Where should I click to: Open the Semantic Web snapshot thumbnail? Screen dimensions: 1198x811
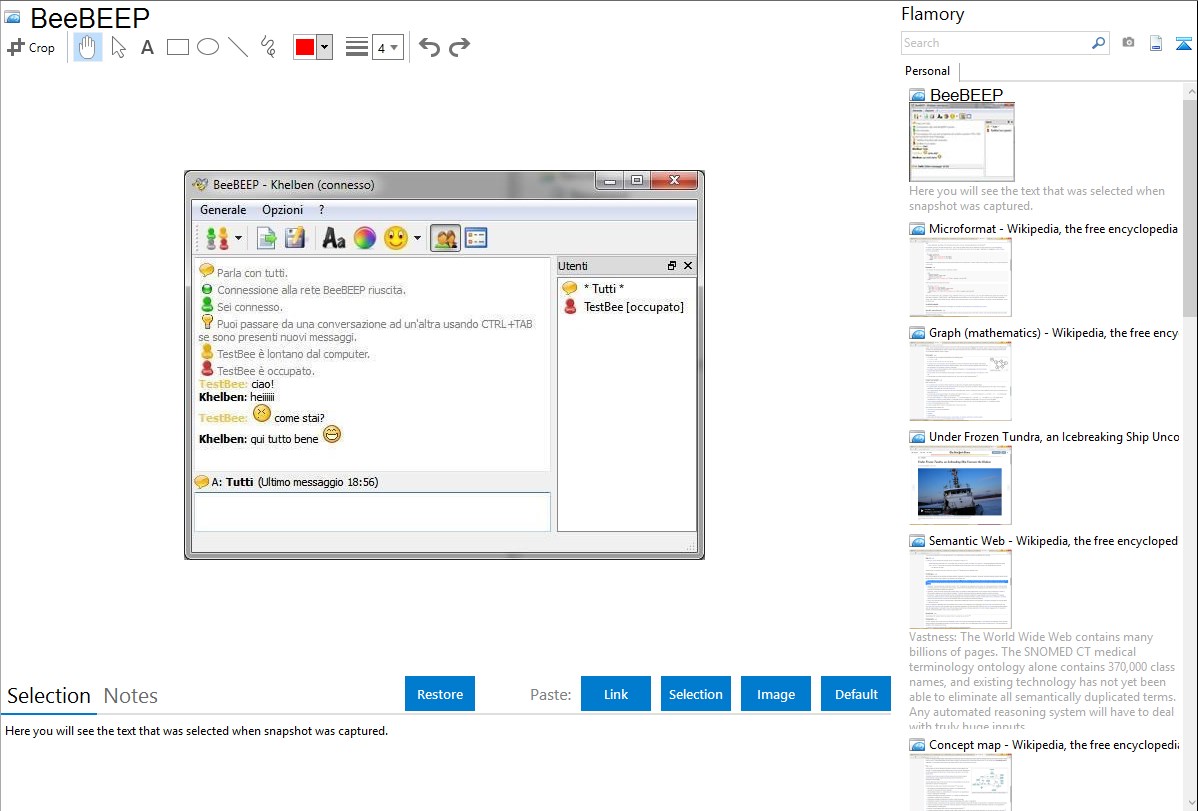(x=960, y=589)
